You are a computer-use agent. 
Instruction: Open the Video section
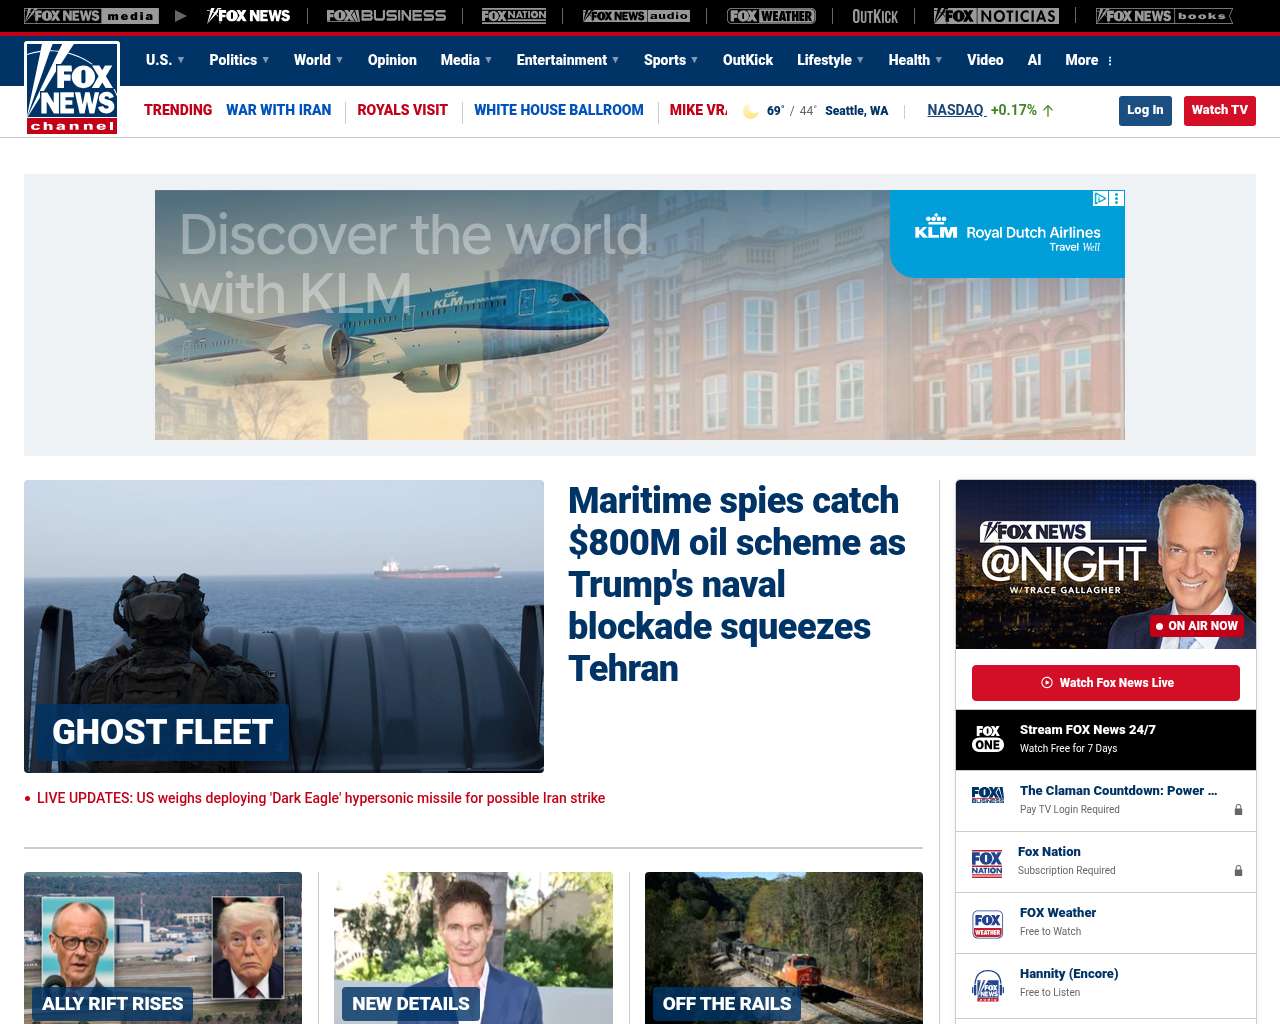pyautogui.click(x=984, y=60)
